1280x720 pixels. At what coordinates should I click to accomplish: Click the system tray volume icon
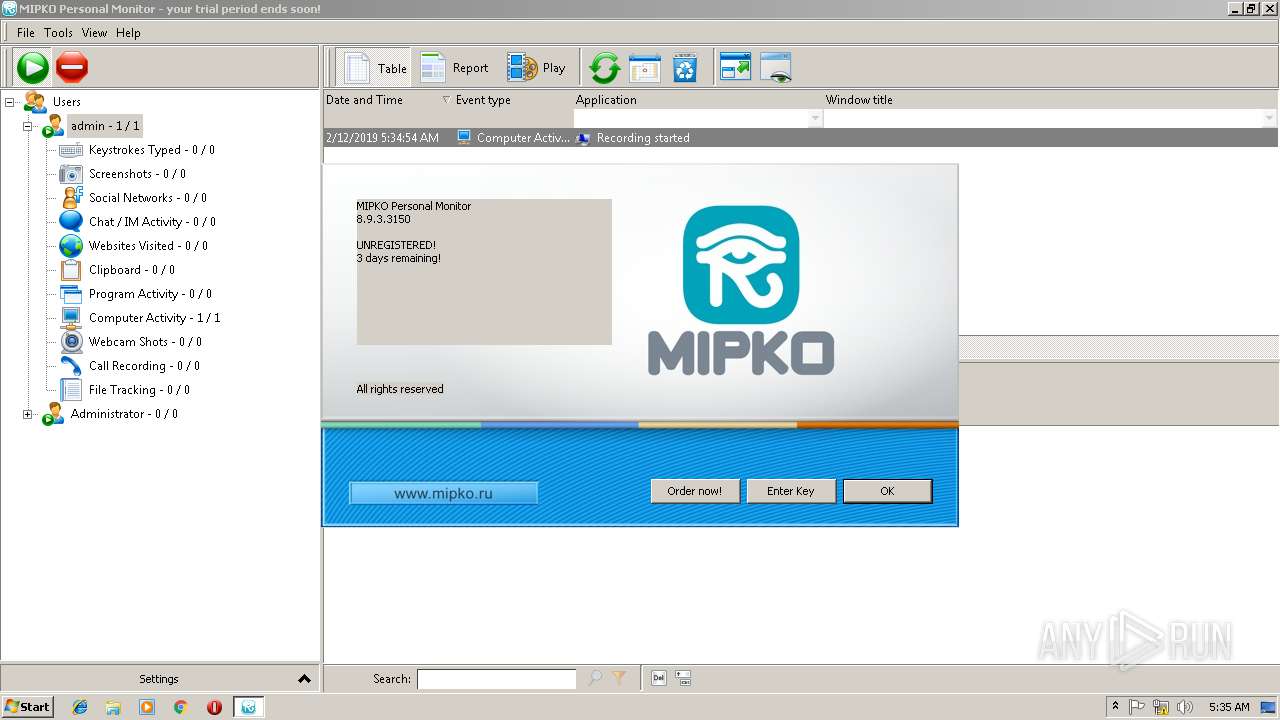[1185, 707]
